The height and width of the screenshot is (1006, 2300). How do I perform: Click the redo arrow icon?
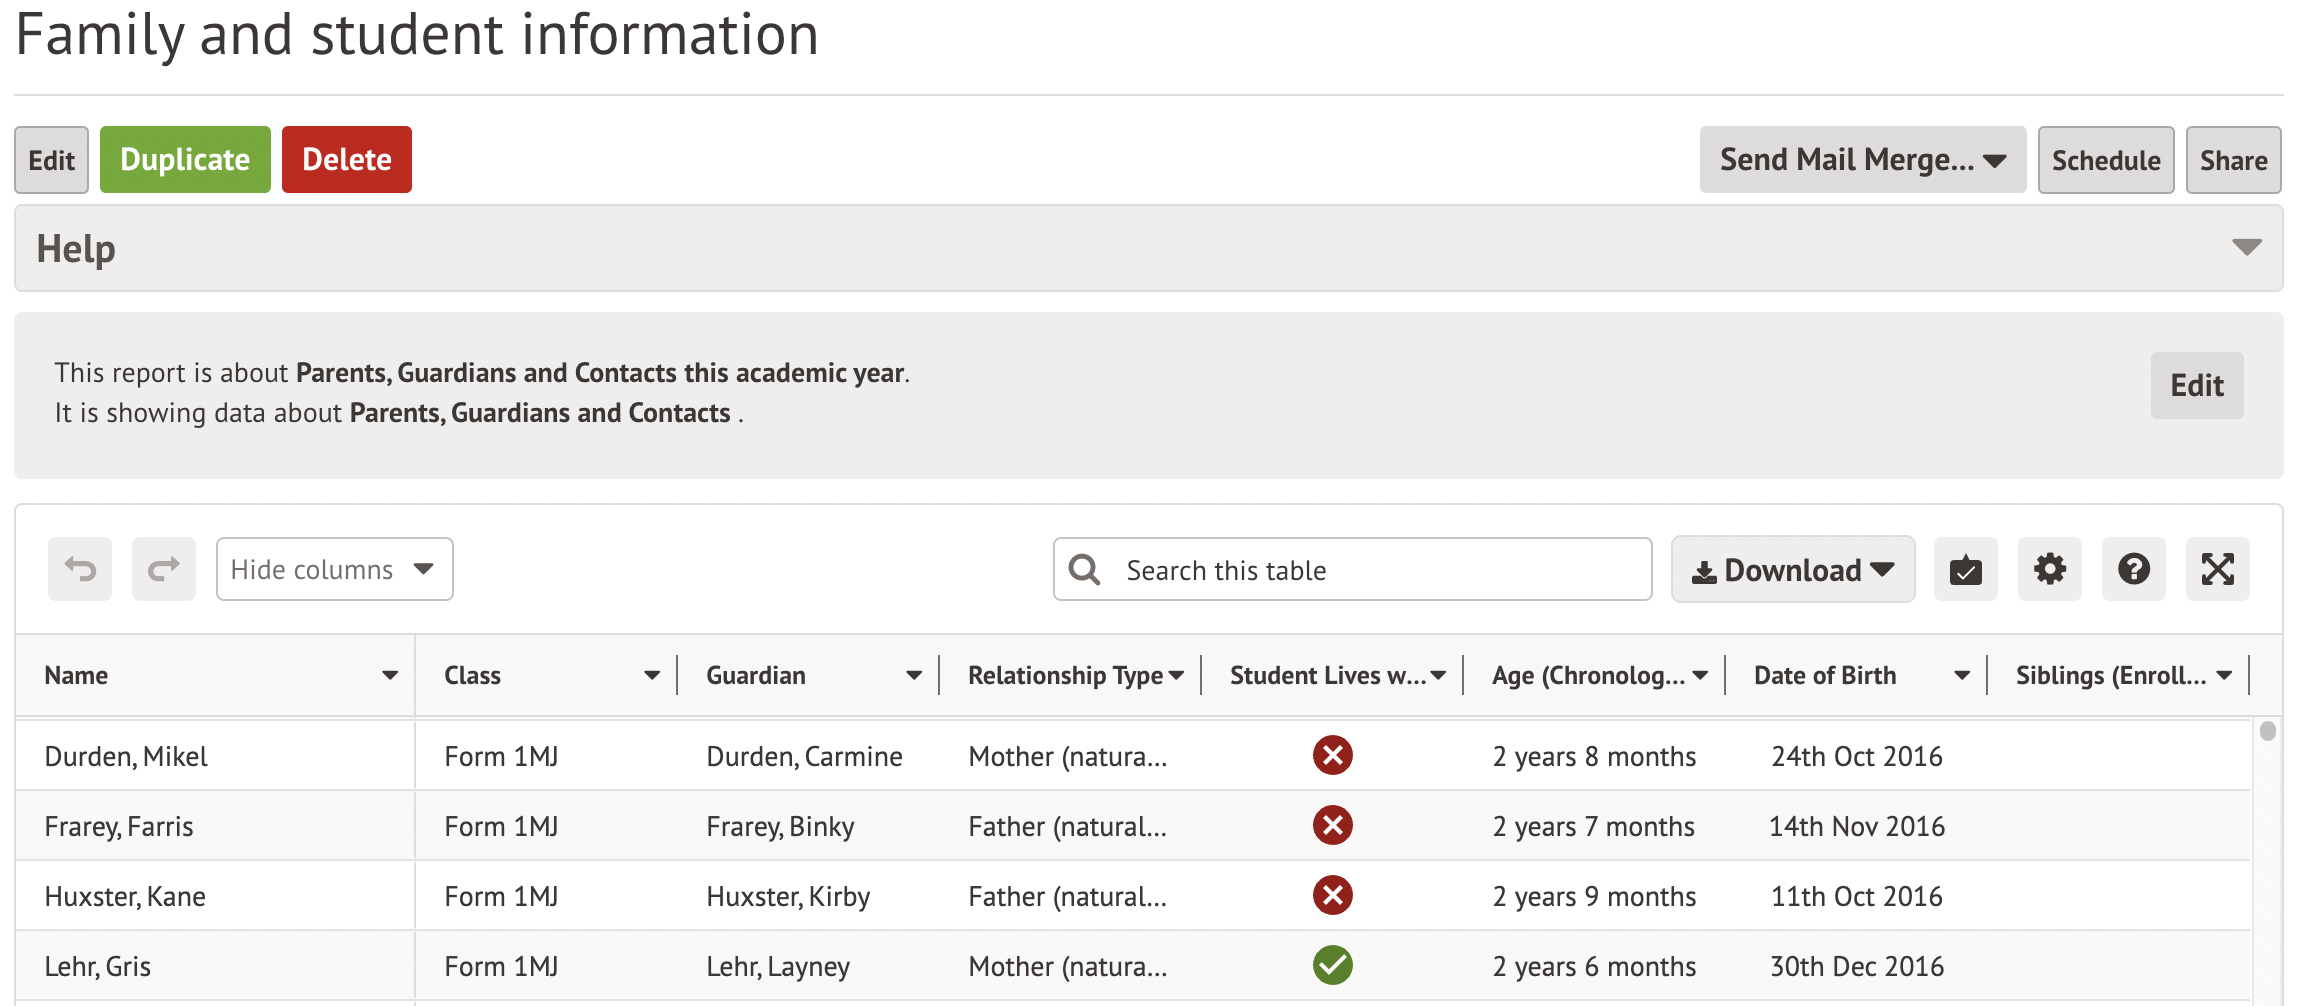(x=164, y=569)
